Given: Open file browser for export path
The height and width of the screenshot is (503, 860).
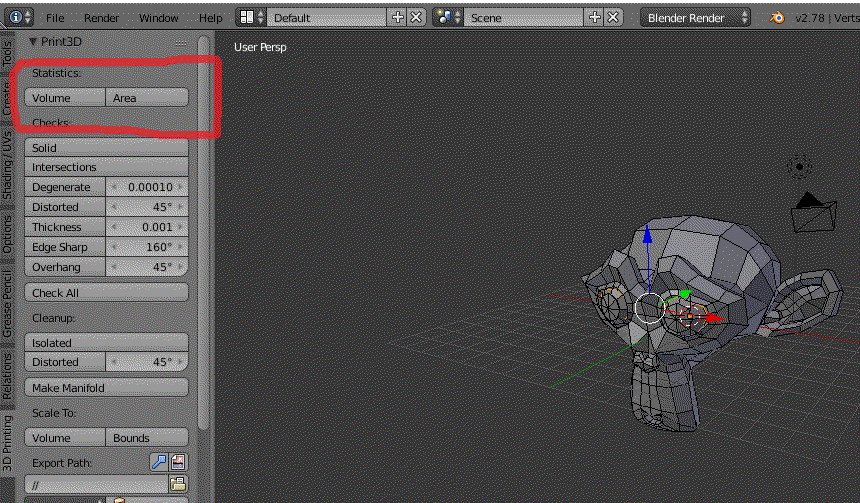Looking at the screenshot, I should 178,484.
